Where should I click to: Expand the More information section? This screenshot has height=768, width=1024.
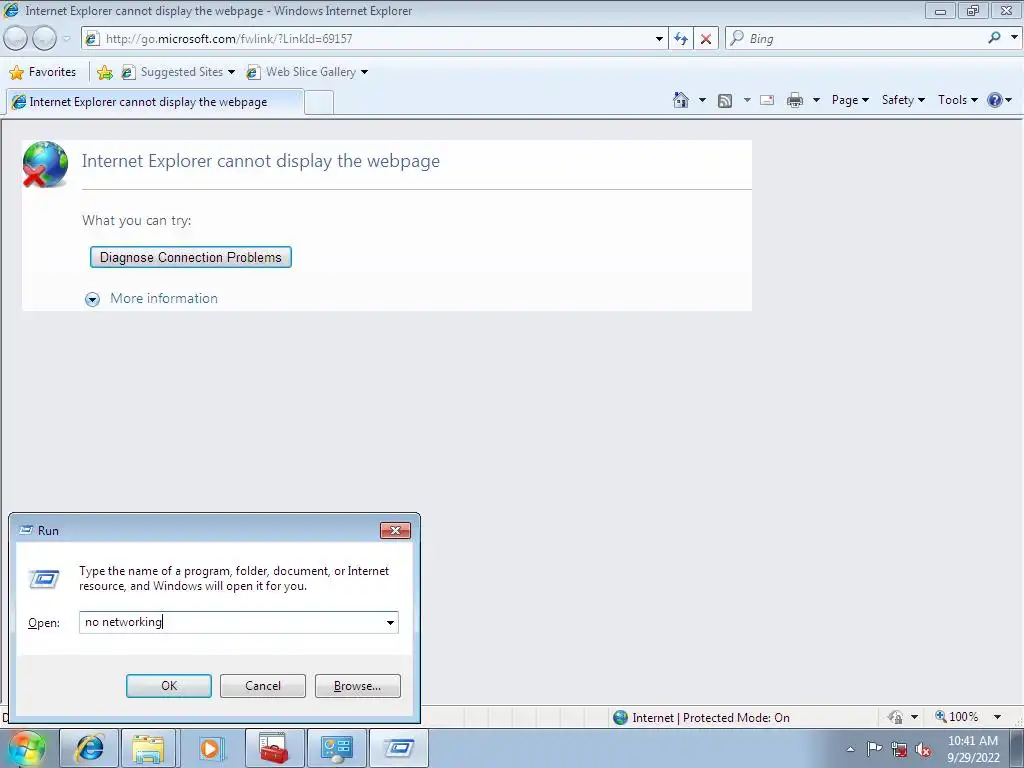152,298
